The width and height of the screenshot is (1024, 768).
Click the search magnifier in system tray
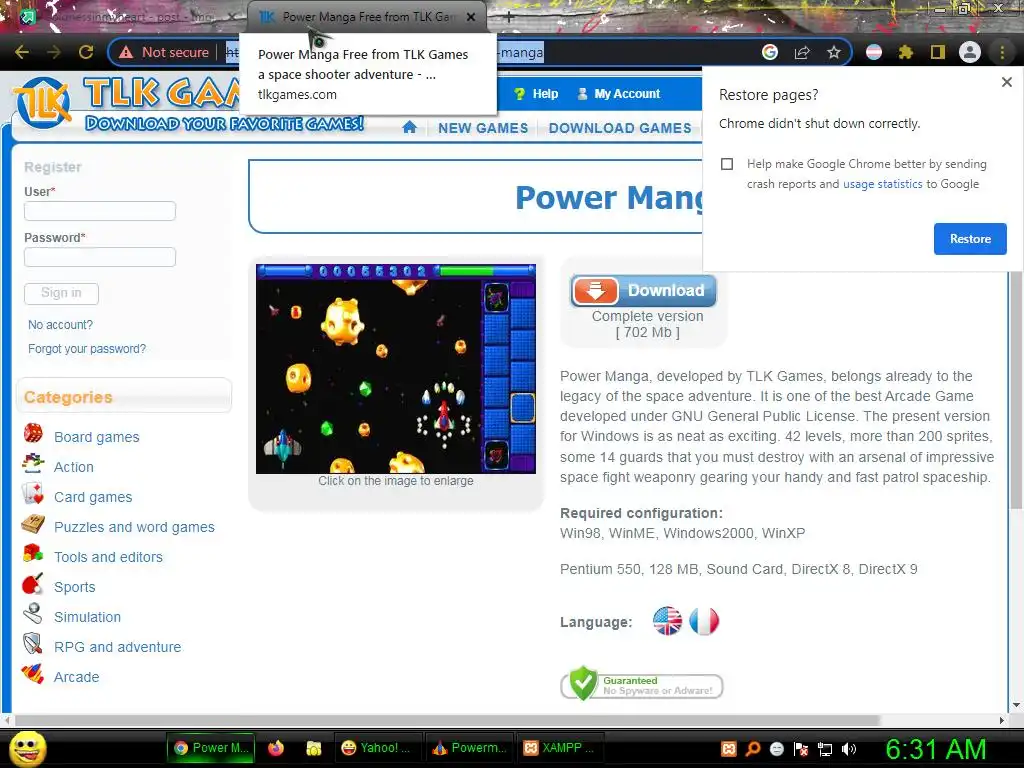point(752,749)
